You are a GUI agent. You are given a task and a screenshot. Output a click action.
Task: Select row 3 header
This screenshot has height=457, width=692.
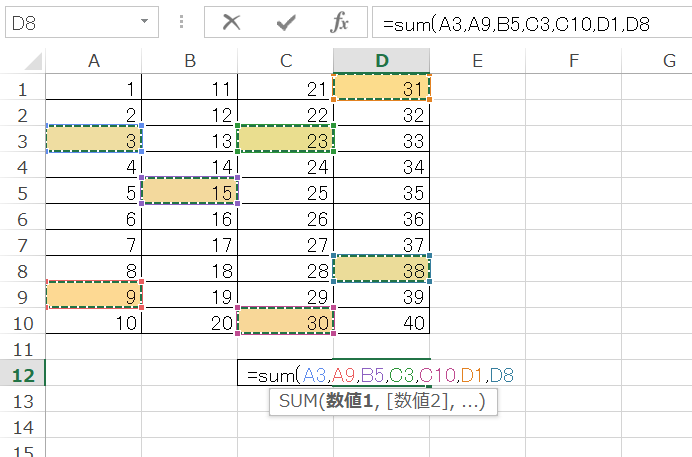[23, 139]
